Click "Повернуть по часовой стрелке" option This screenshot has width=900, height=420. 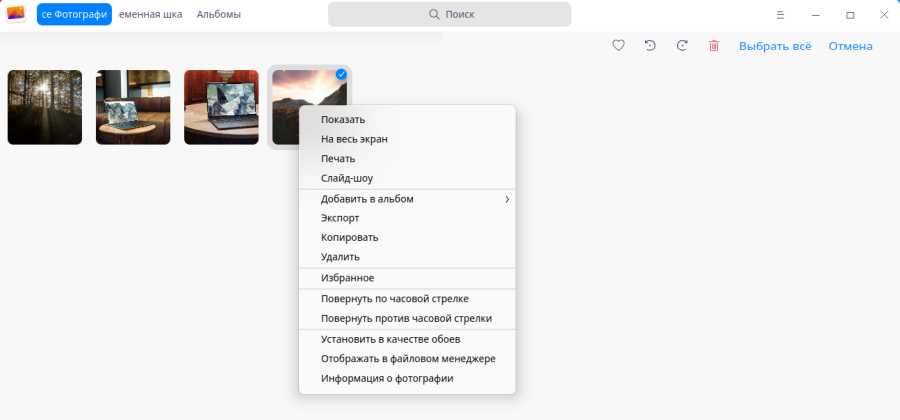[395, 299]
